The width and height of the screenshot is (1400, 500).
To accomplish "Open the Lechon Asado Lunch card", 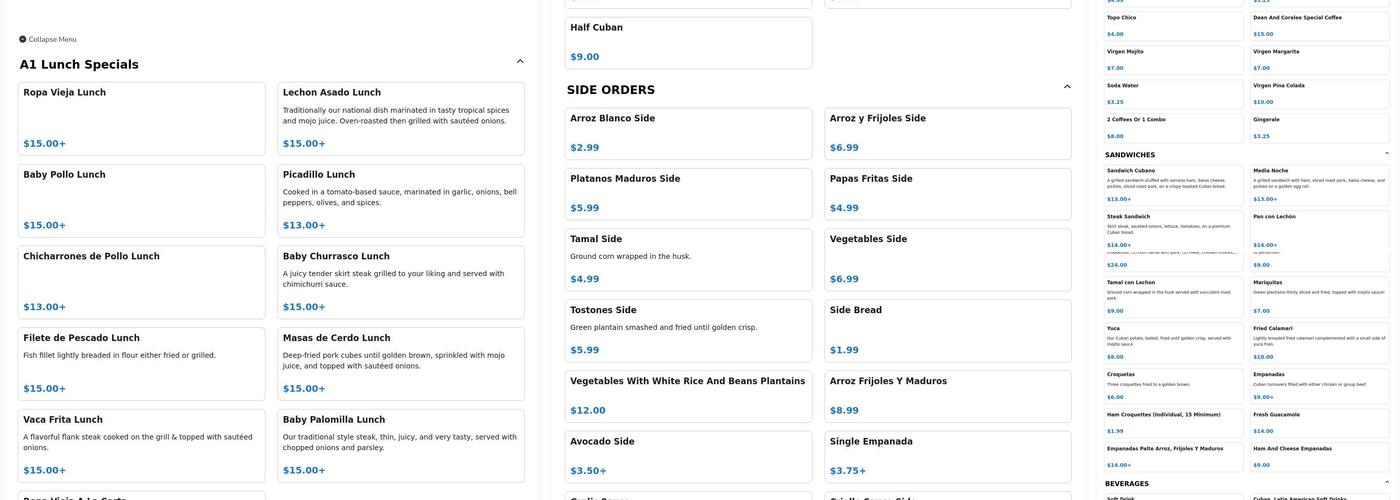I will pos(400,118).
